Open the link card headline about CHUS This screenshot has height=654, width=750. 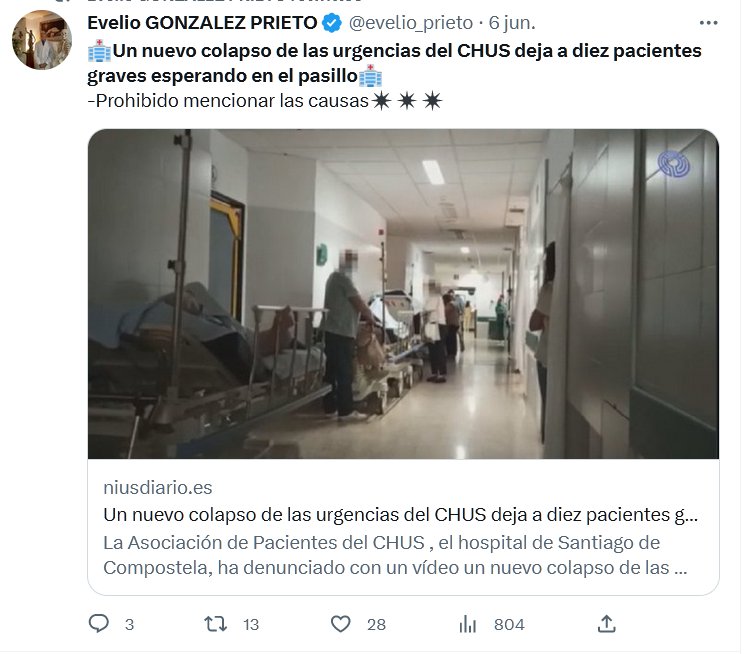click(401, 515)
